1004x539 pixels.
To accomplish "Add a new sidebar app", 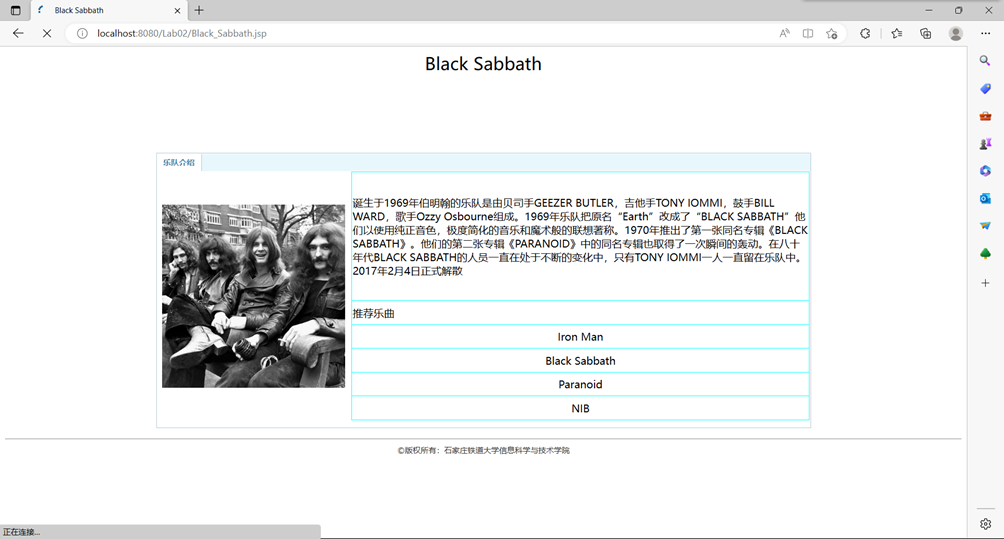I will point(985,283).
